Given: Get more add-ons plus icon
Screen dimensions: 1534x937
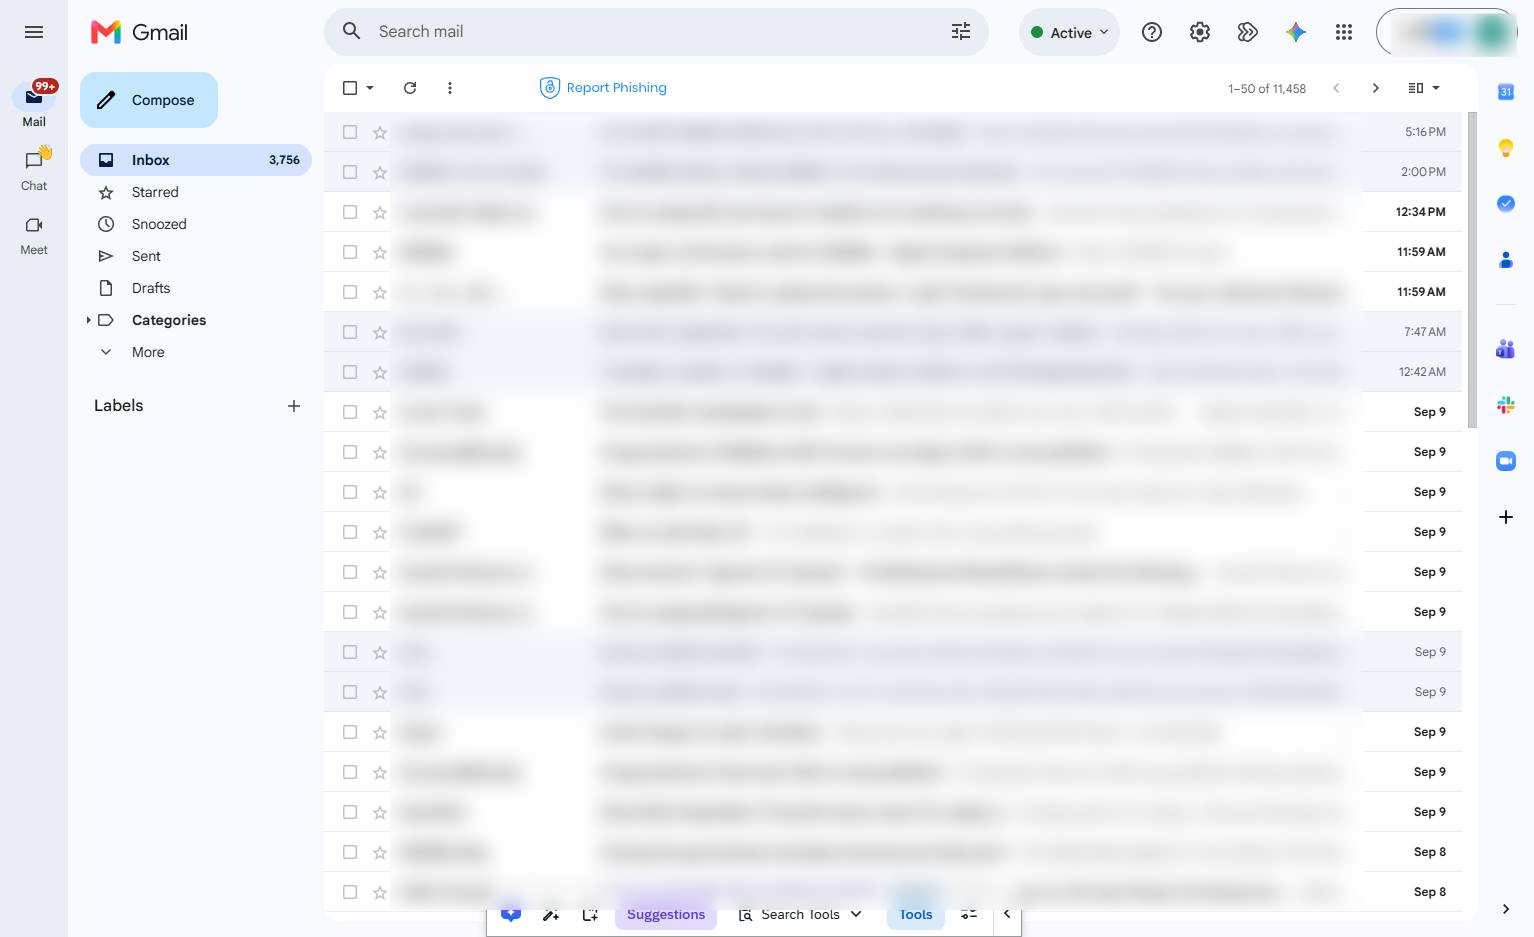Looking at the screenshot, I should point(1506,517).
